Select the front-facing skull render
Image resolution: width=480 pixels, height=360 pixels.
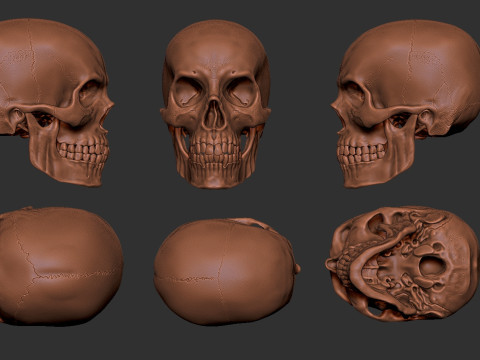click(216, 104)
